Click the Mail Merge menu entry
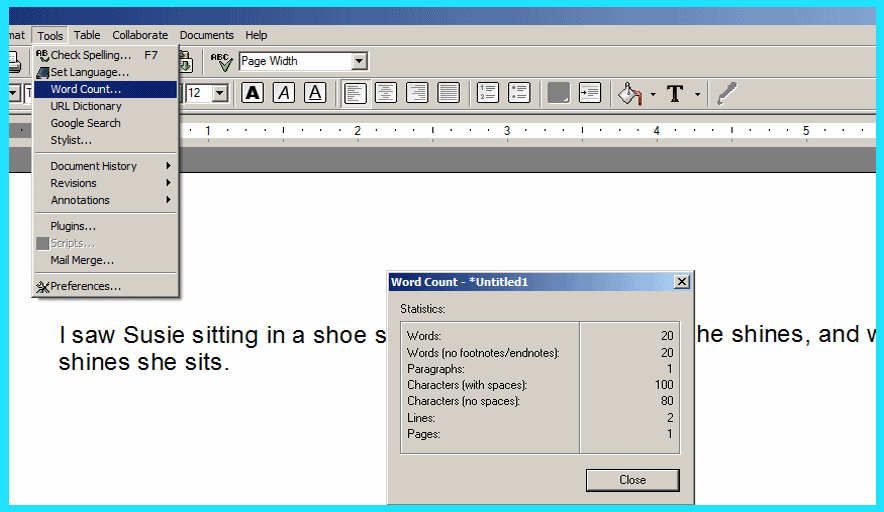The image size is (884, 512). pyautogui.click(x=82, y=260)
